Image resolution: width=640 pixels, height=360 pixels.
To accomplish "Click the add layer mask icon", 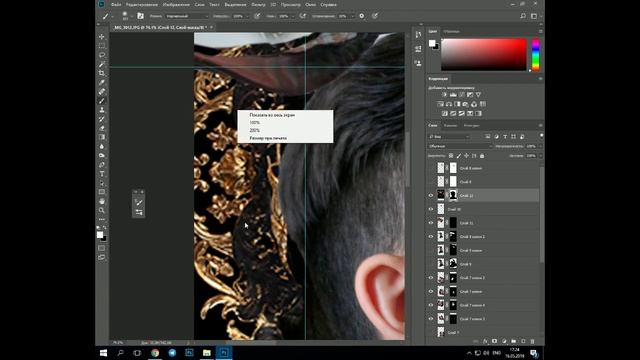I will click(495, 341).
